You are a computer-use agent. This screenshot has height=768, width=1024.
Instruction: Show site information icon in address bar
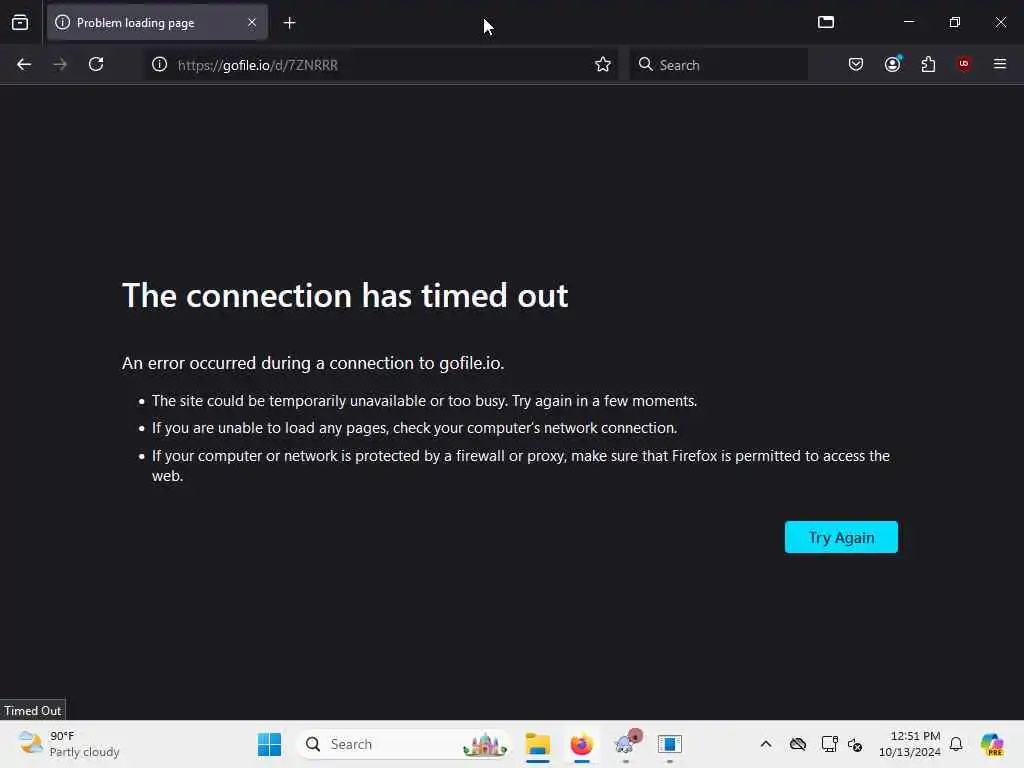160,65
